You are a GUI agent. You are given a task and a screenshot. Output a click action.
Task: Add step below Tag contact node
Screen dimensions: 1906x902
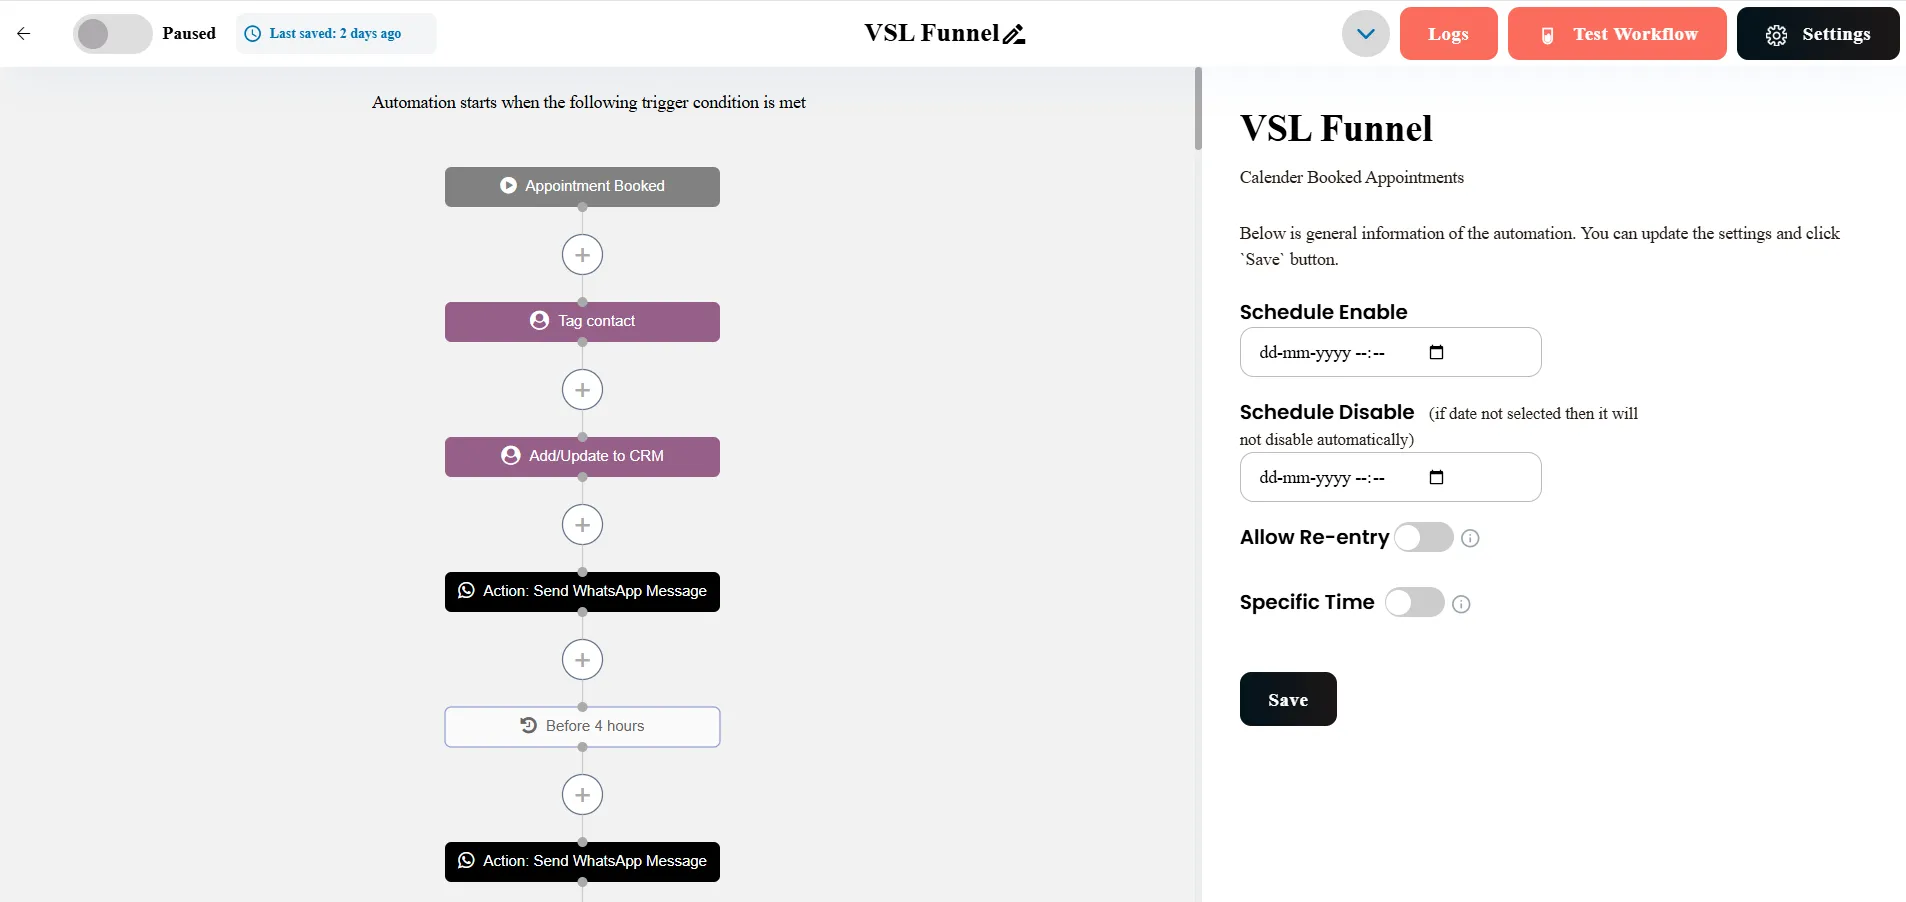click(582, 390)
